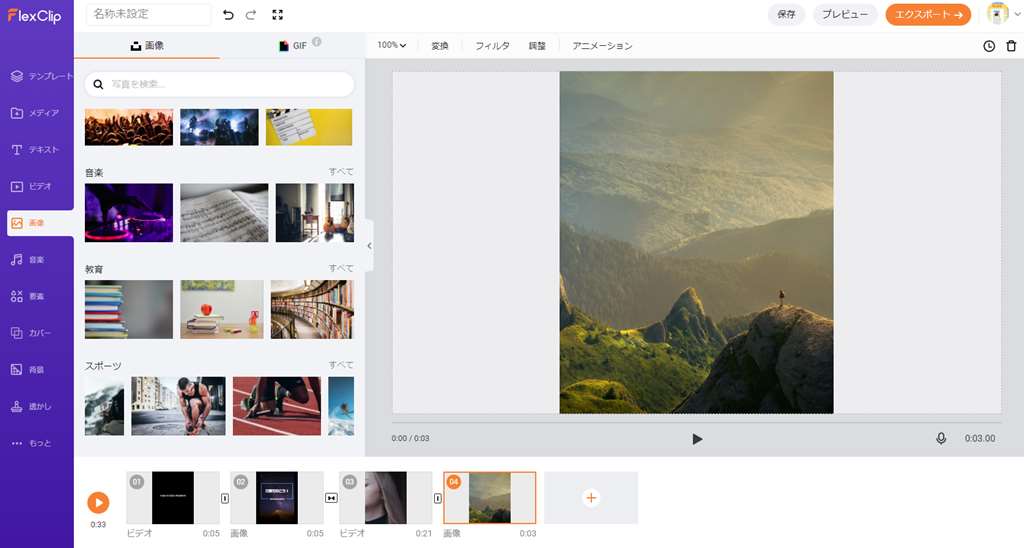Click transition icon between clips 02 and 03

pyautogui.click(x=331, y=498)
